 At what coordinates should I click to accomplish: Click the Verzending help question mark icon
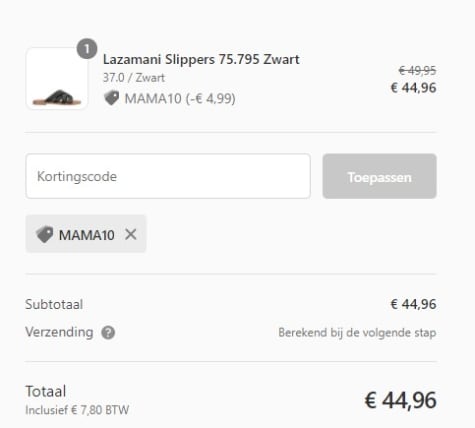(108, 332)
